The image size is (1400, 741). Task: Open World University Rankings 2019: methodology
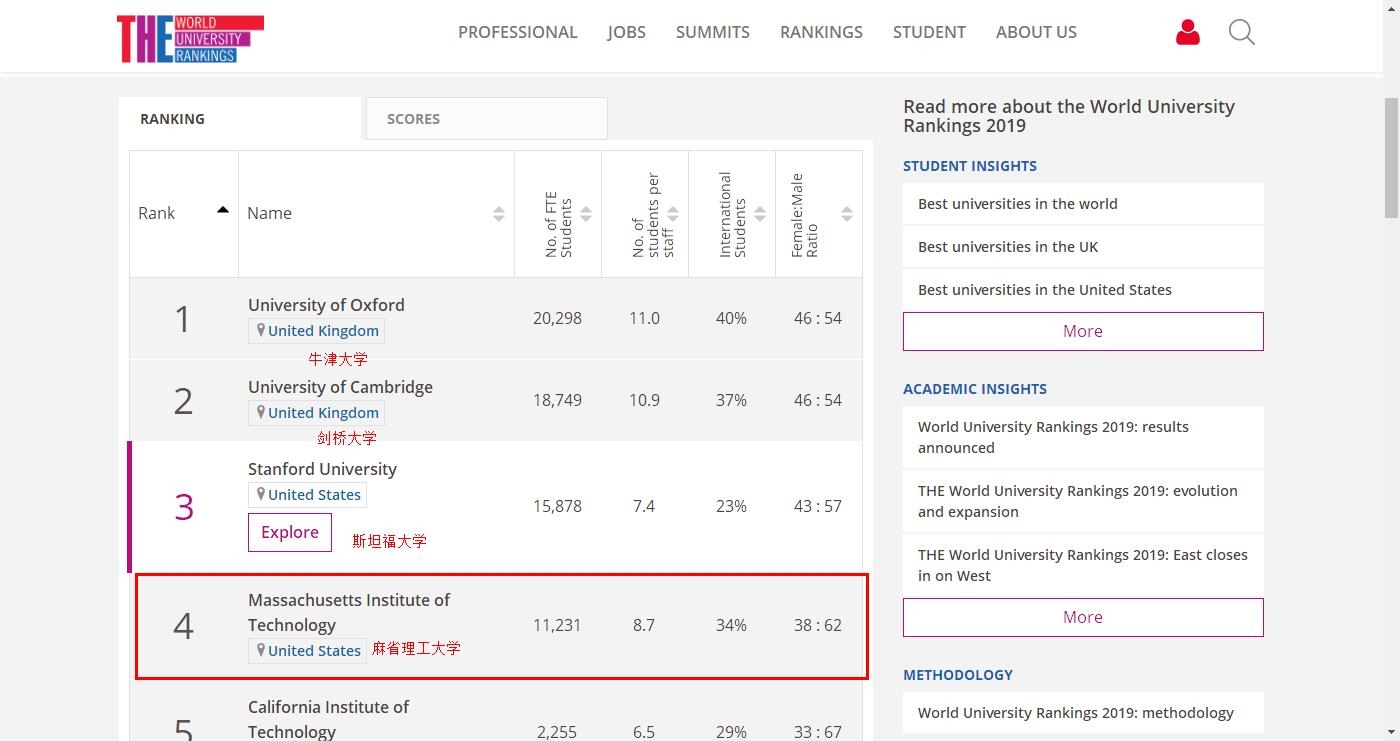click(x=1083, y=713)
